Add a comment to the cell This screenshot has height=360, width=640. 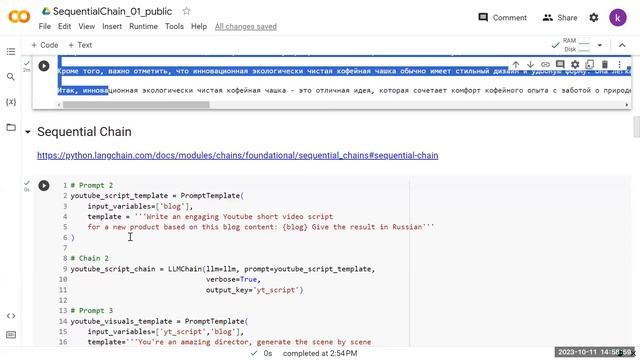[x=560, y=64]
